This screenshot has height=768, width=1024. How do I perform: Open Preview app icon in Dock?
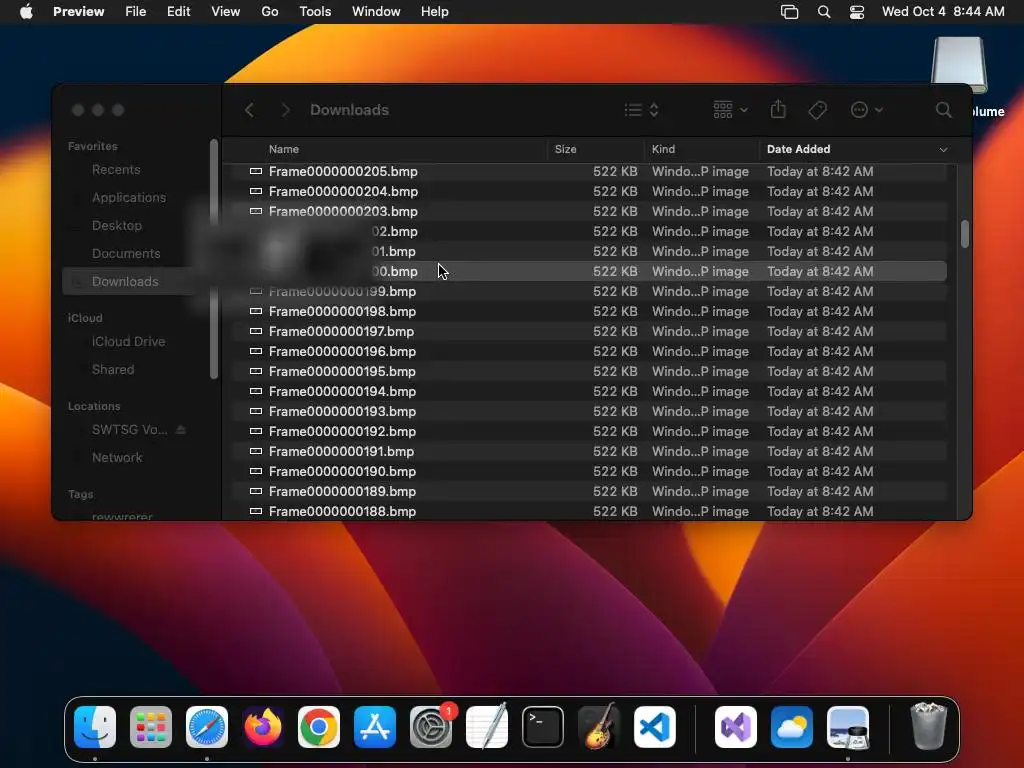pos(848,727)
